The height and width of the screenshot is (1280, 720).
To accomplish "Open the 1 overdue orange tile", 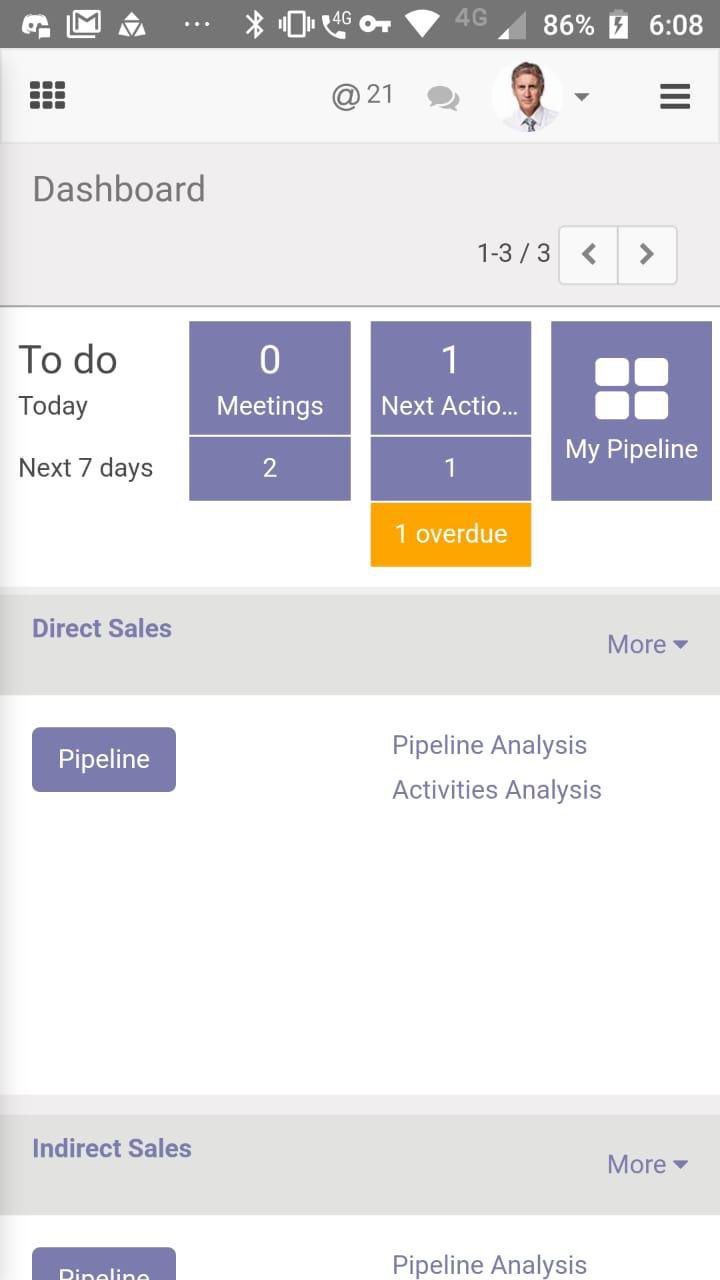I will pos(450,534).
